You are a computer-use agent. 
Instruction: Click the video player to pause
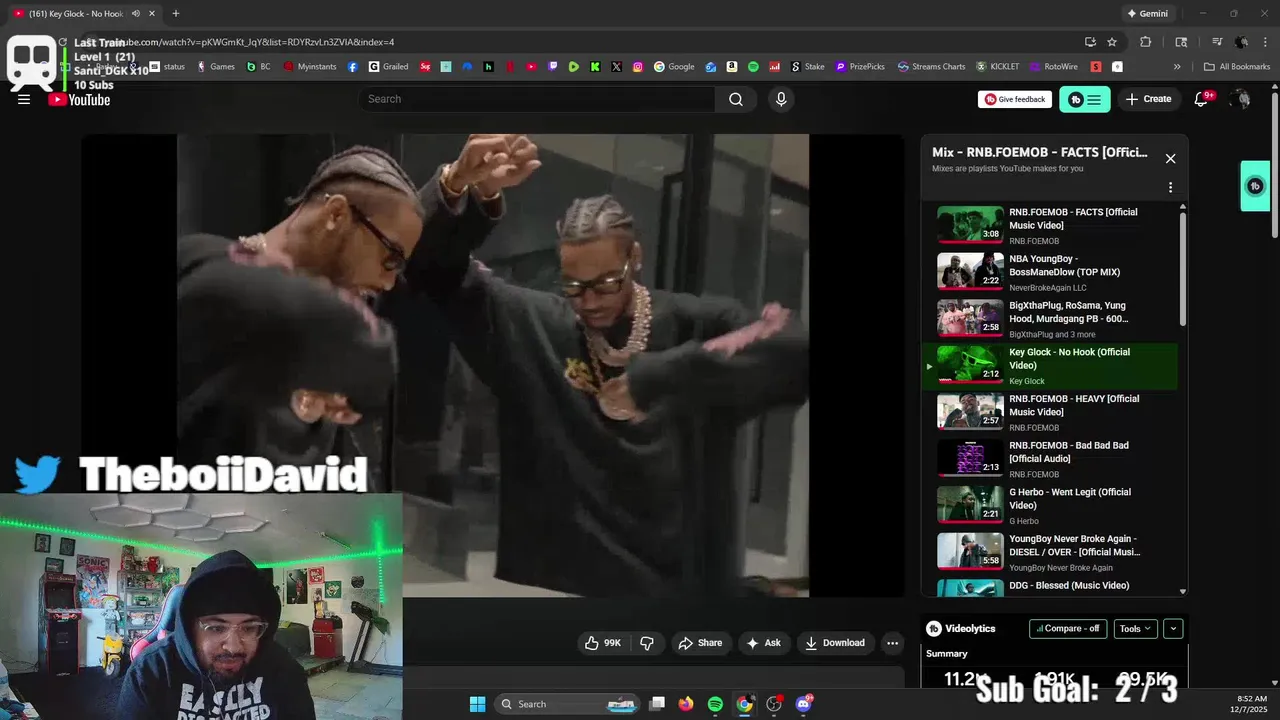click(x=493, y=365)
